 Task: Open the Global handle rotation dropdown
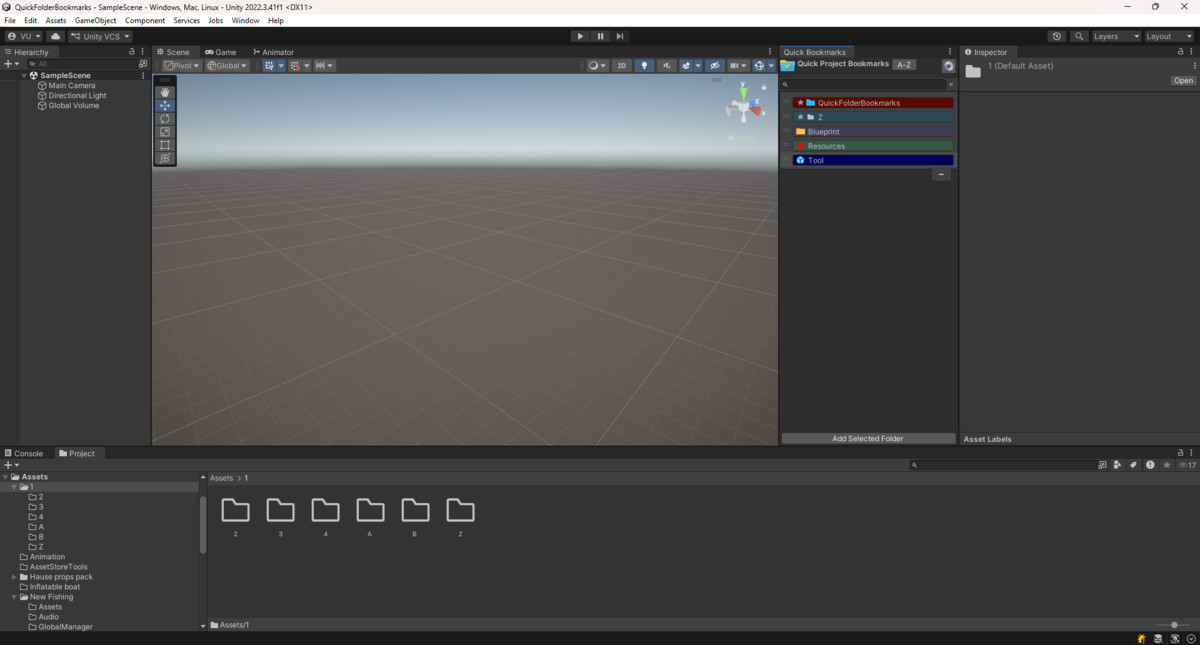pos(228,66)
